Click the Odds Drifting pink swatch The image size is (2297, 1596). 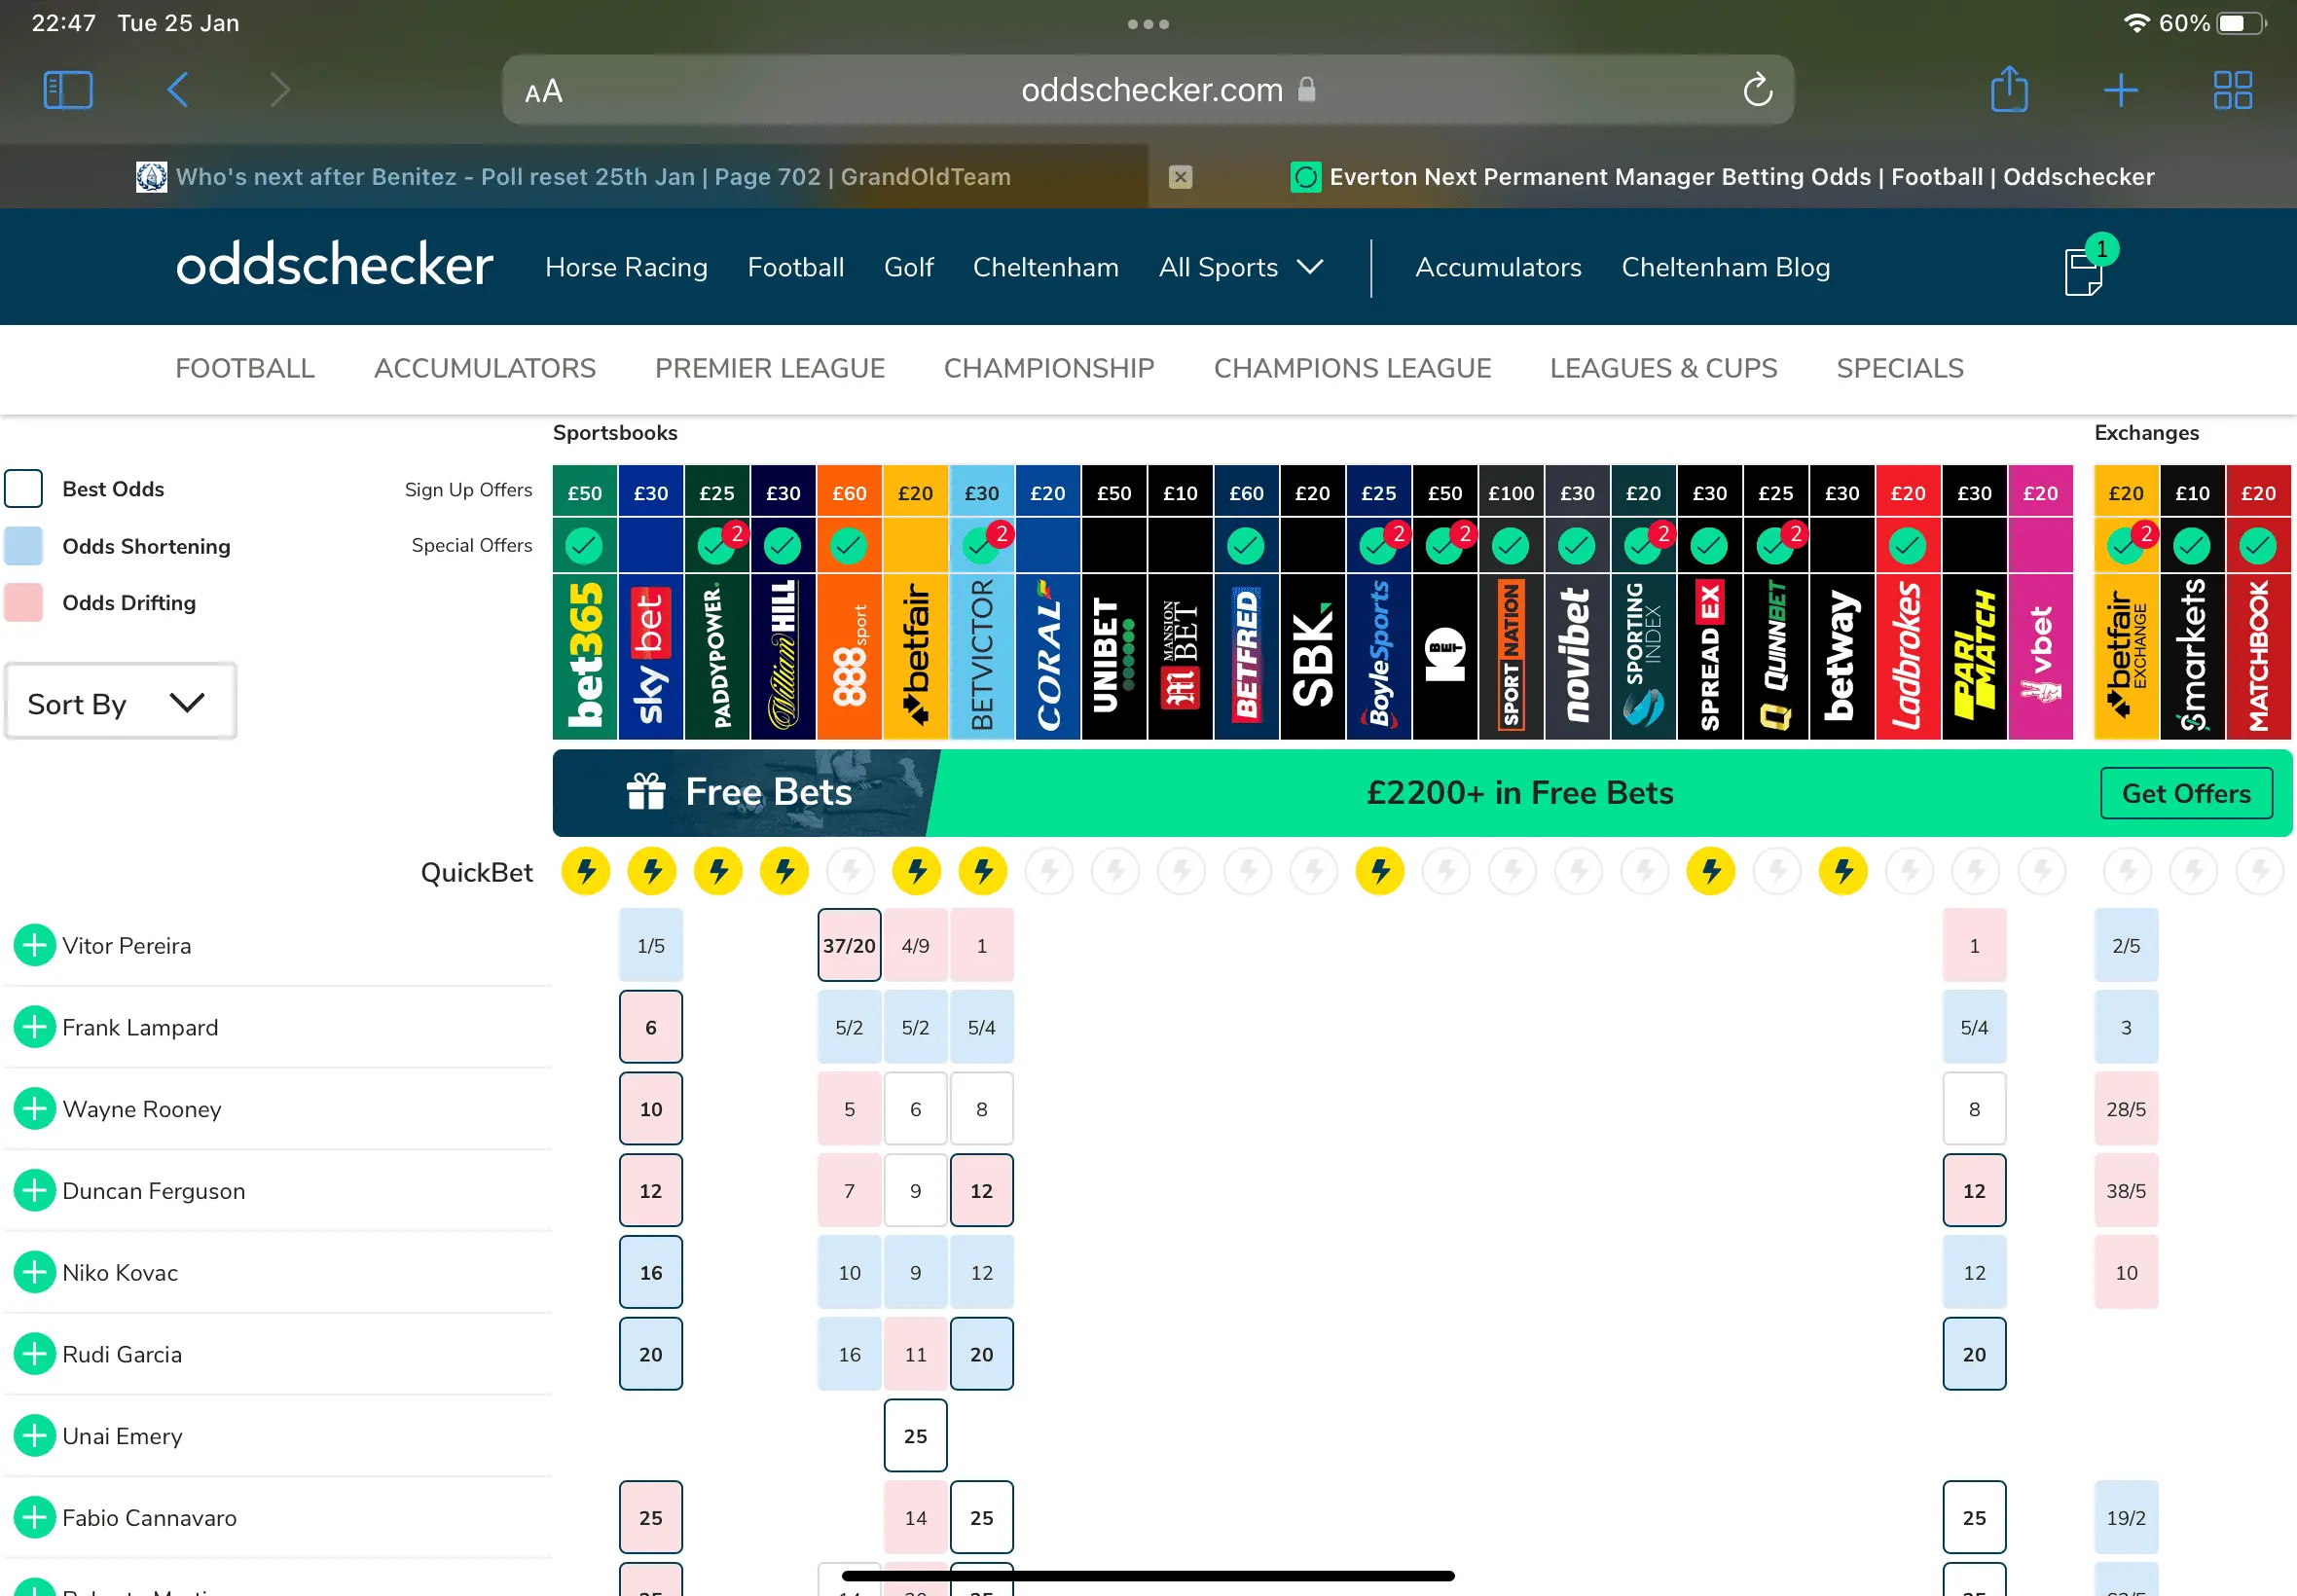(24, 602)
